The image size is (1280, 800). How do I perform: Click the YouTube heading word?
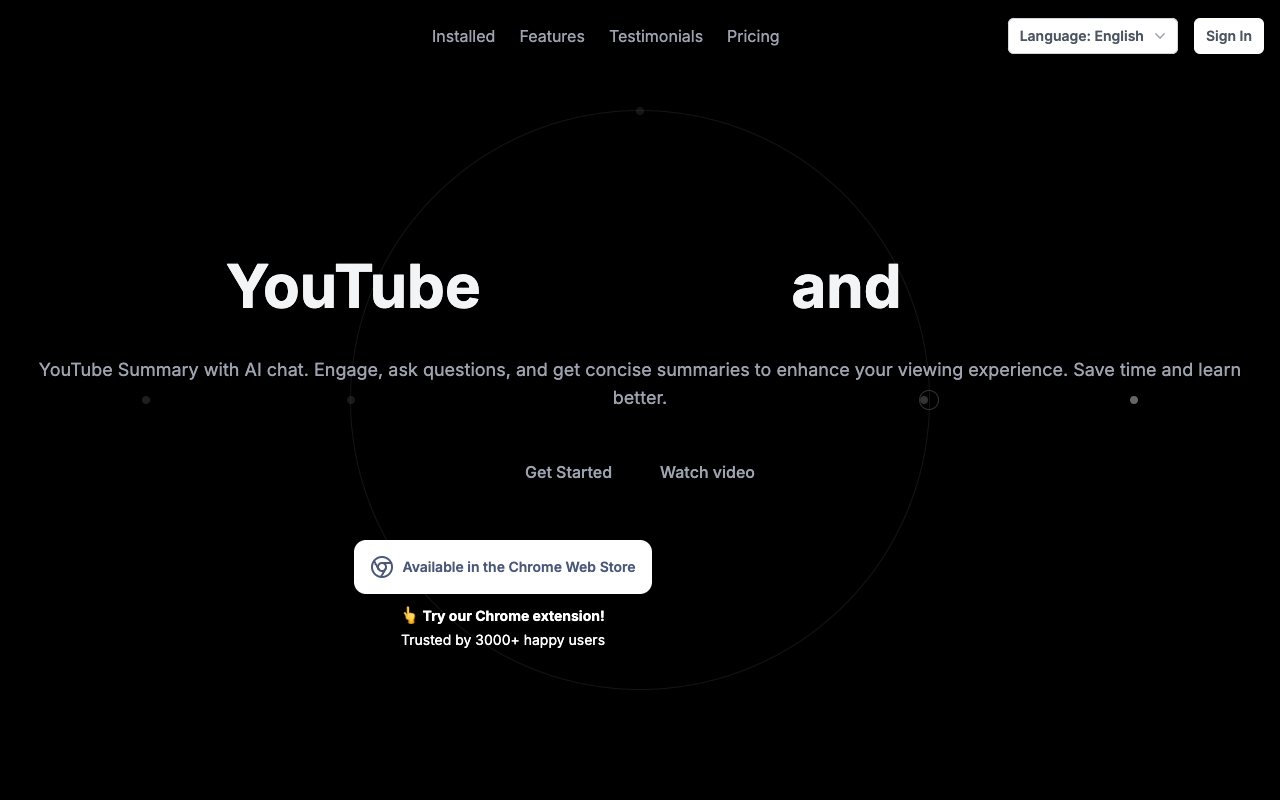(353, 287)
